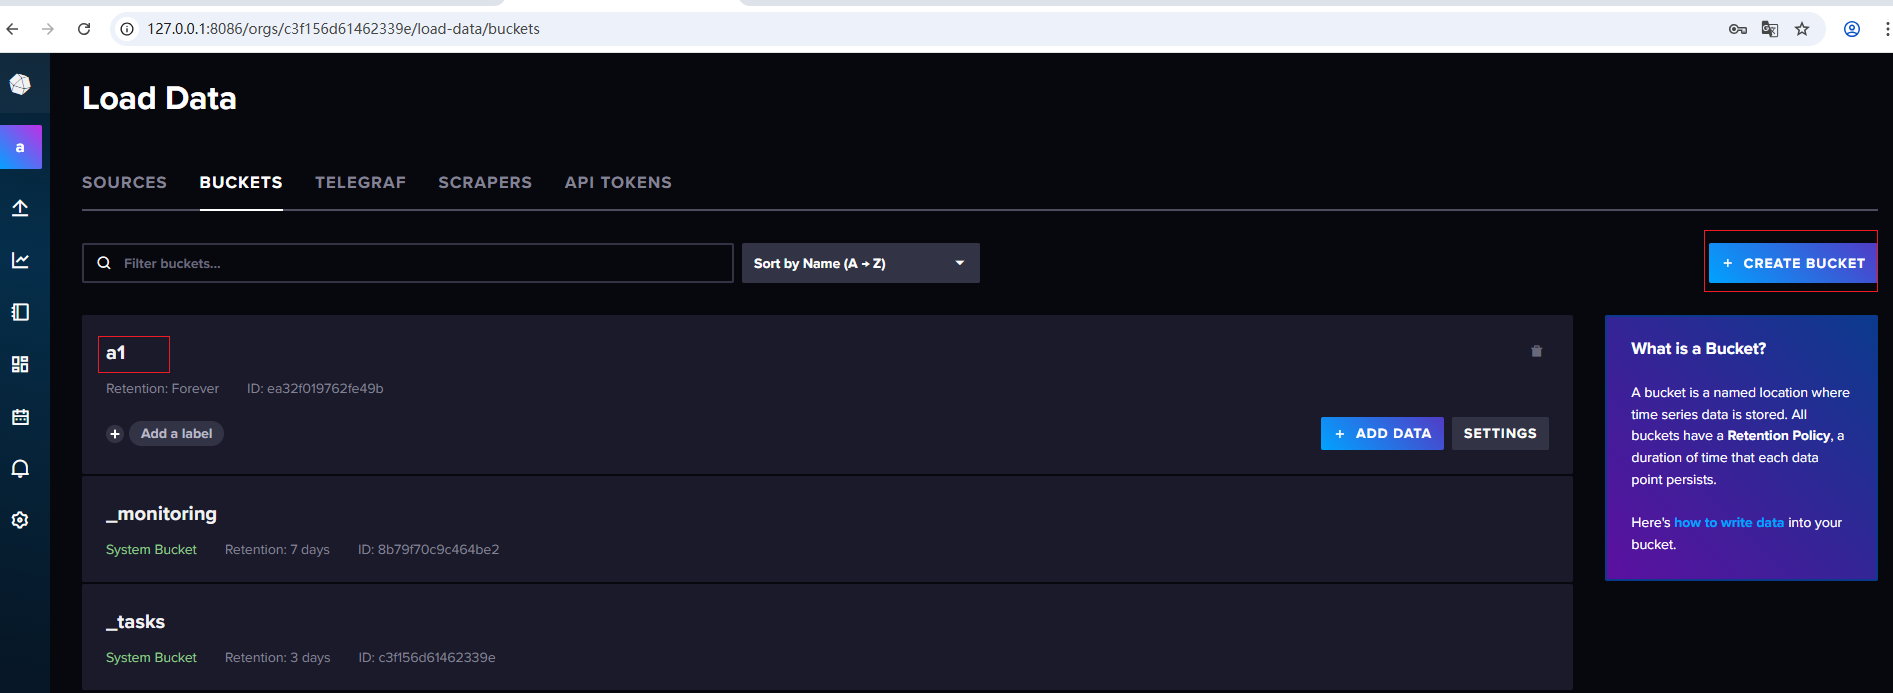Image resolution: width=1893 pixels, height=693 pixels.
Task: Click the Add a label pill
Action: coord(176,434)
